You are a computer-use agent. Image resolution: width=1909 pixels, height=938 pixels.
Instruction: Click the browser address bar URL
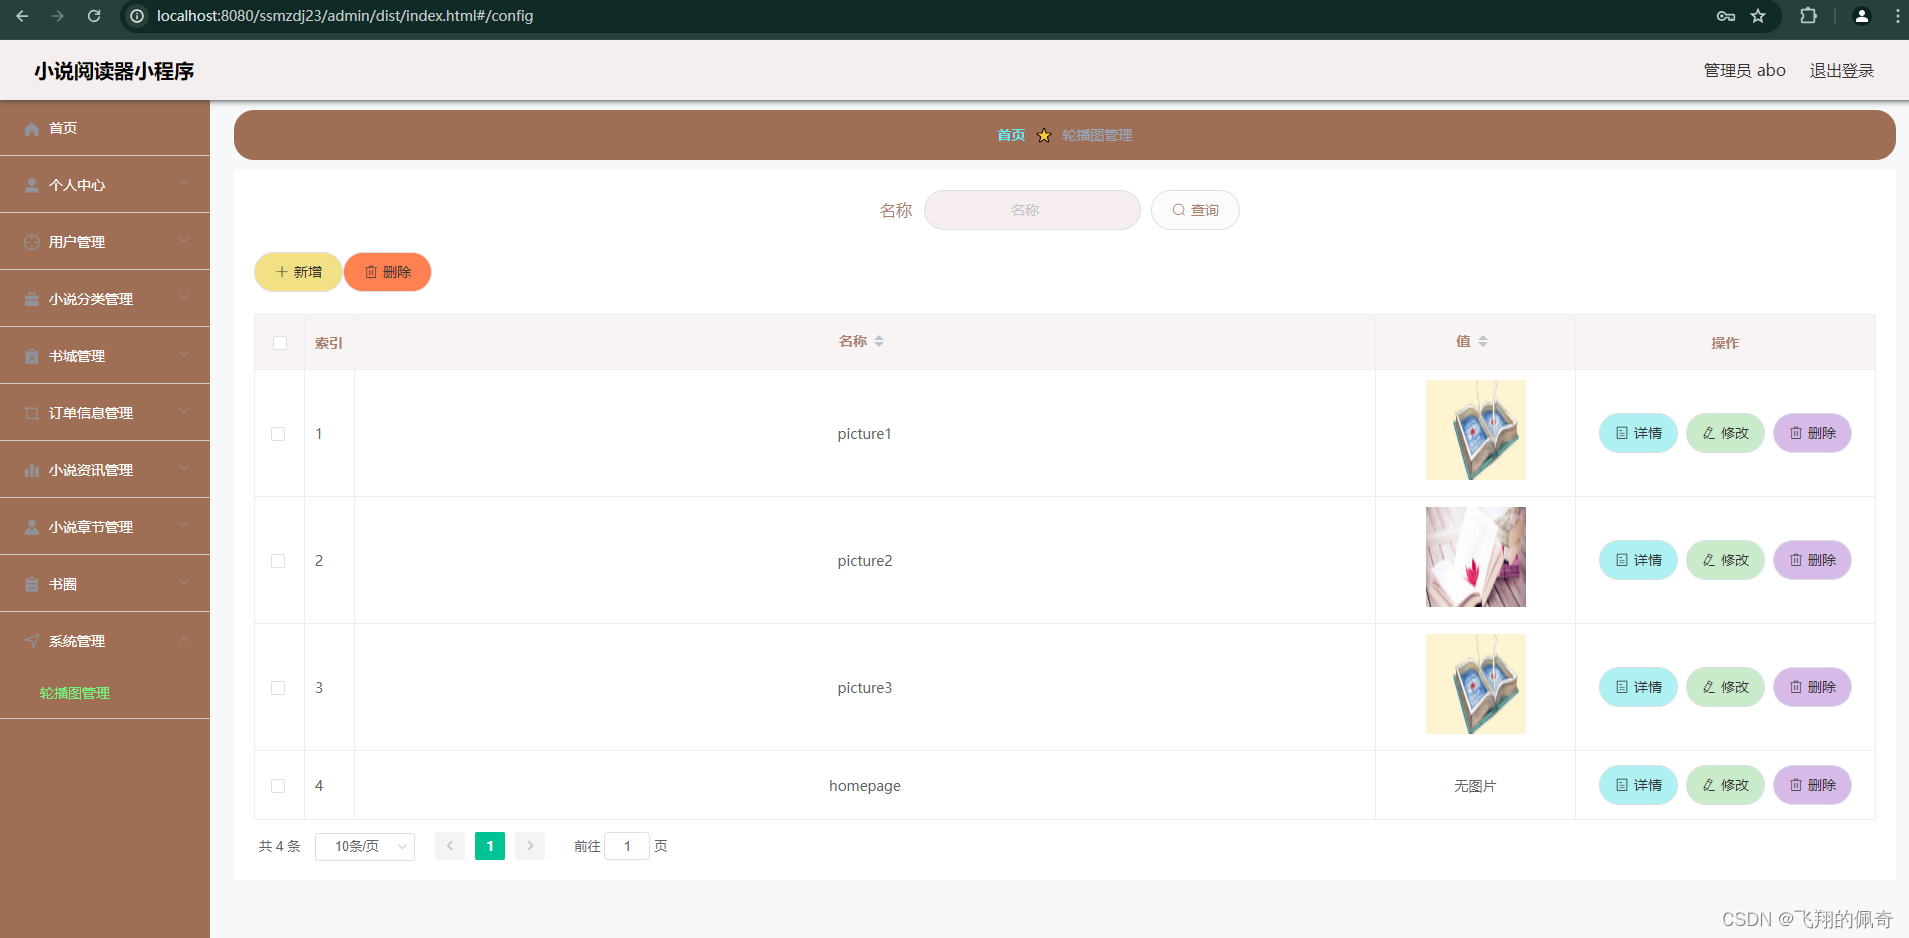(x=345, y=16)
